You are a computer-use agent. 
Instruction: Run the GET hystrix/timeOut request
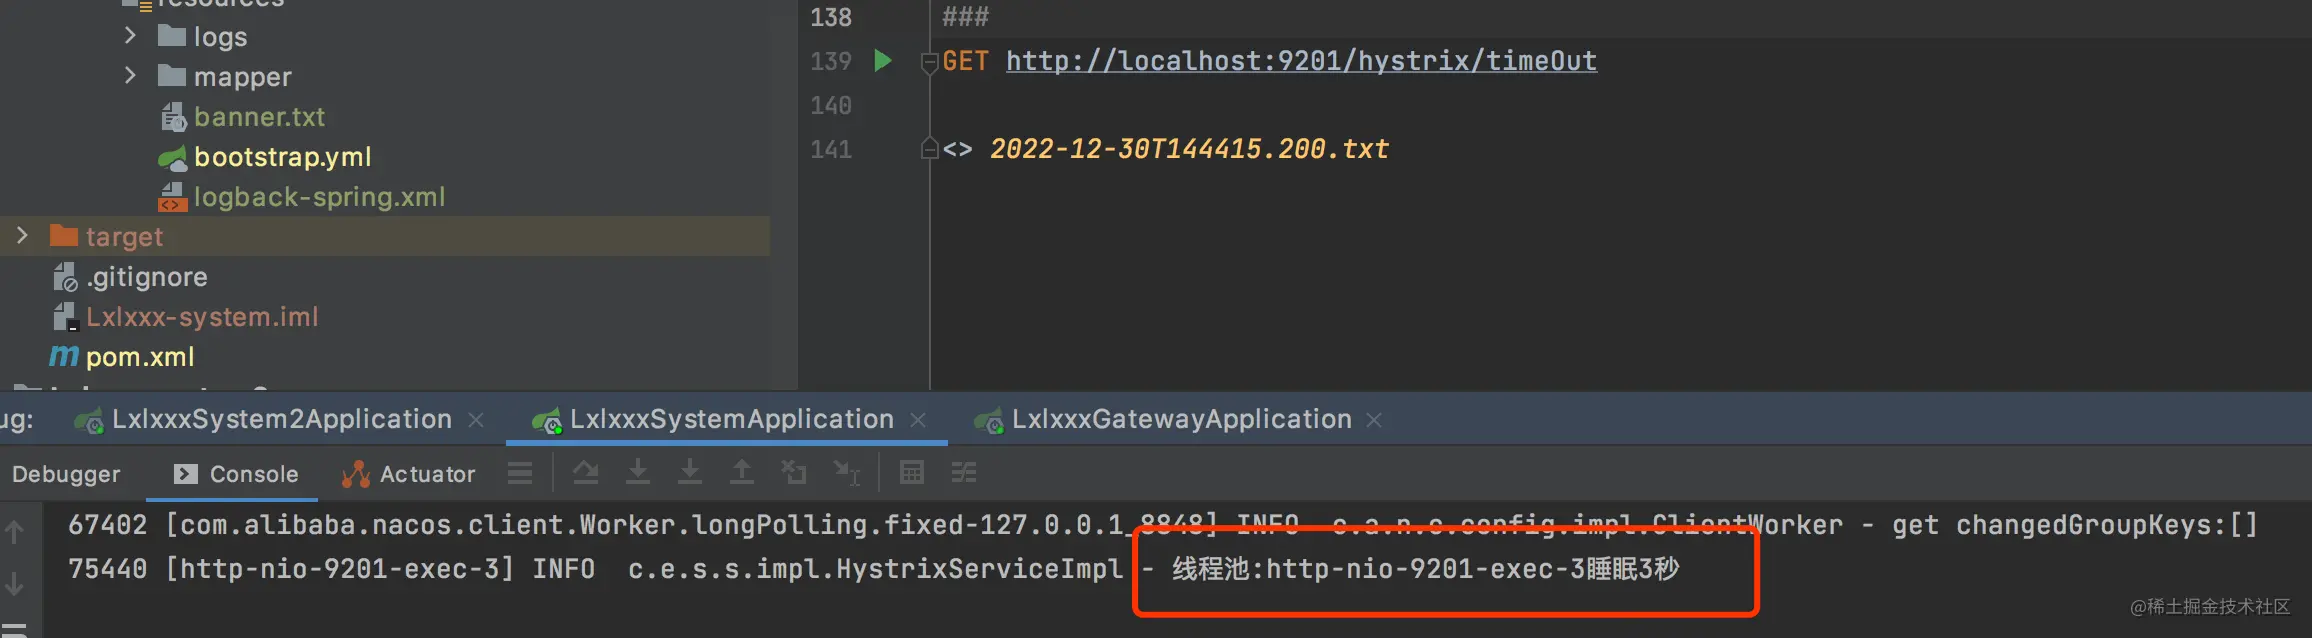pos(882,61)
